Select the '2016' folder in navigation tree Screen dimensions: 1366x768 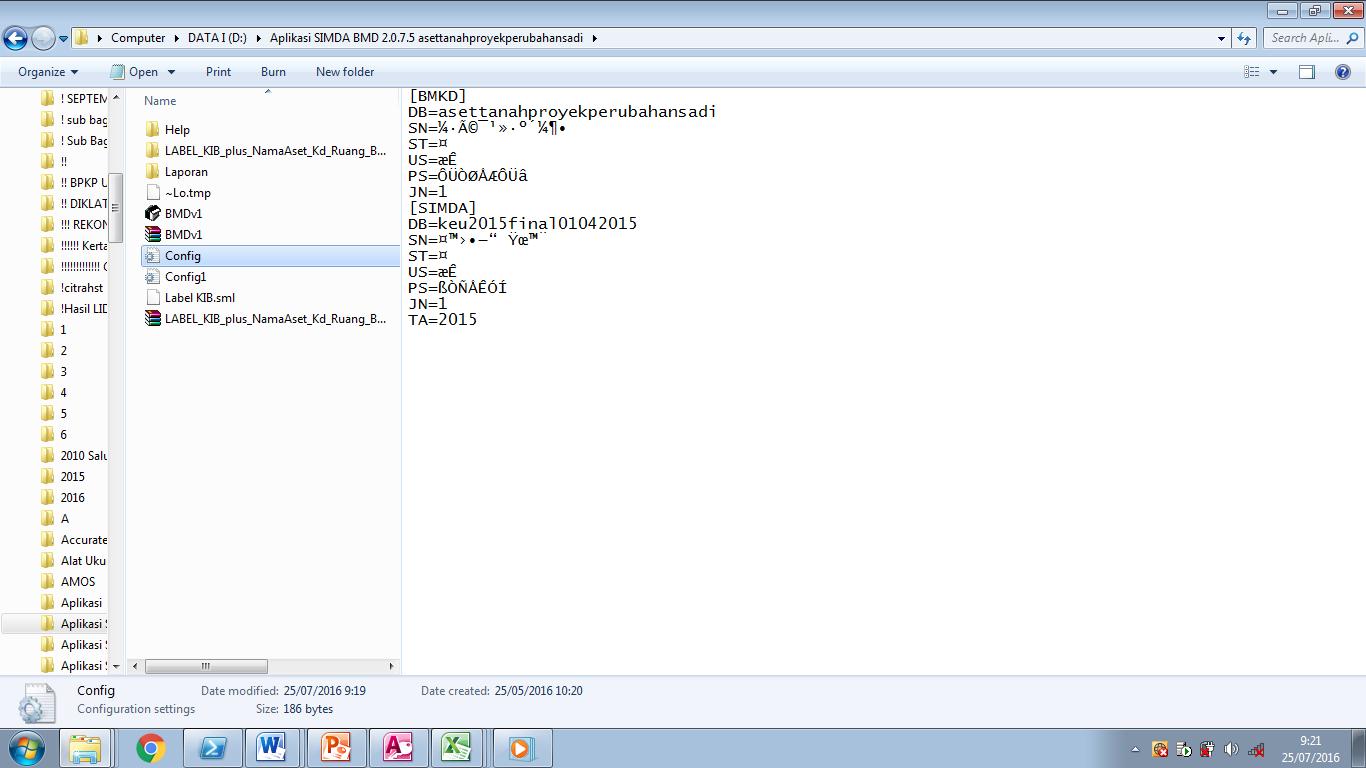[63, 498]
